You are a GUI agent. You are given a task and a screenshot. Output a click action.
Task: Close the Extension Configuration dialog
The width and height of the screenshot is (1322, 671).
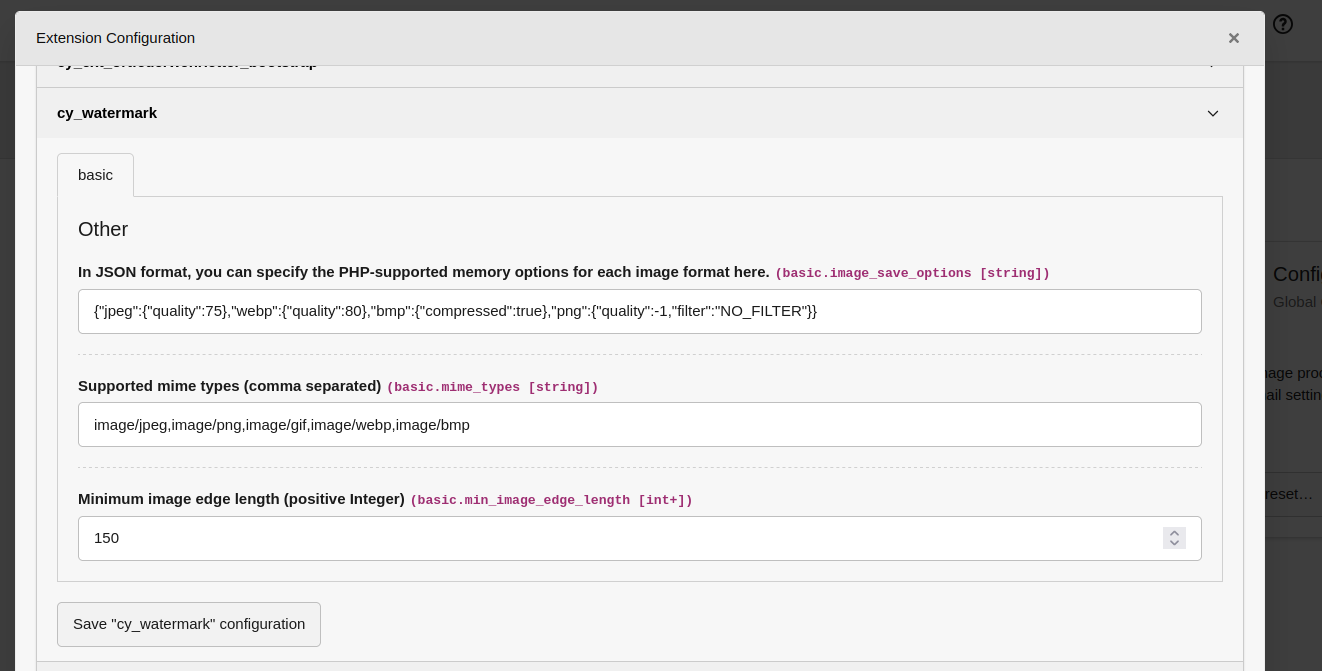1233,38
